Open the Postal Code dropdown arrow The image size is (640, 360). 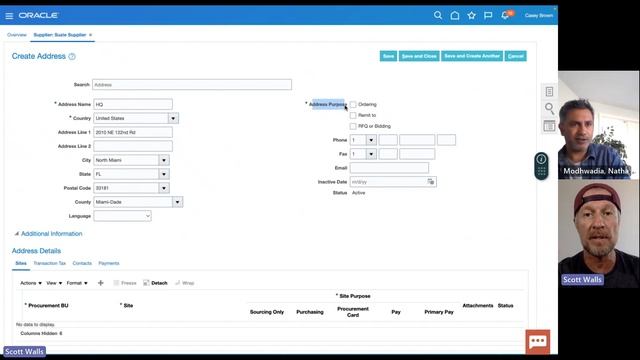point(164,188)
